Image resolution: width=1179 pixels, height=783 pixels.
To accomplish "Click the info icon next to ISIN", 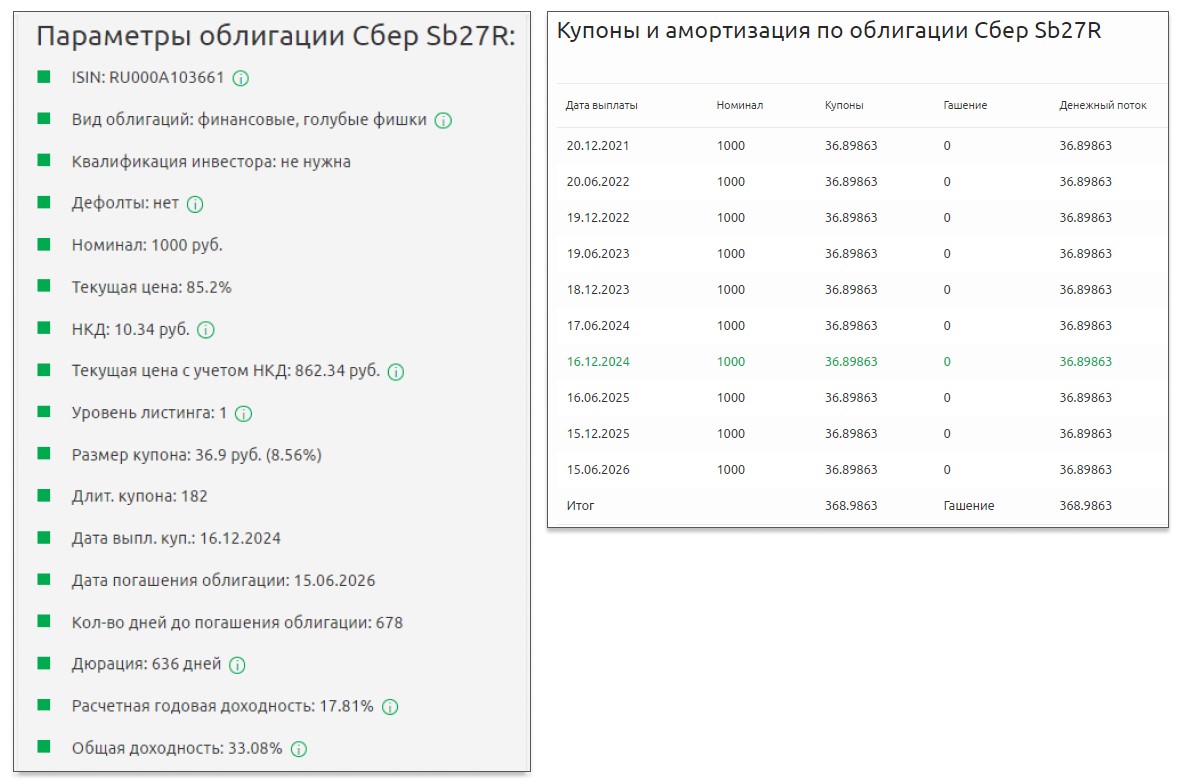I will [241, 78].
